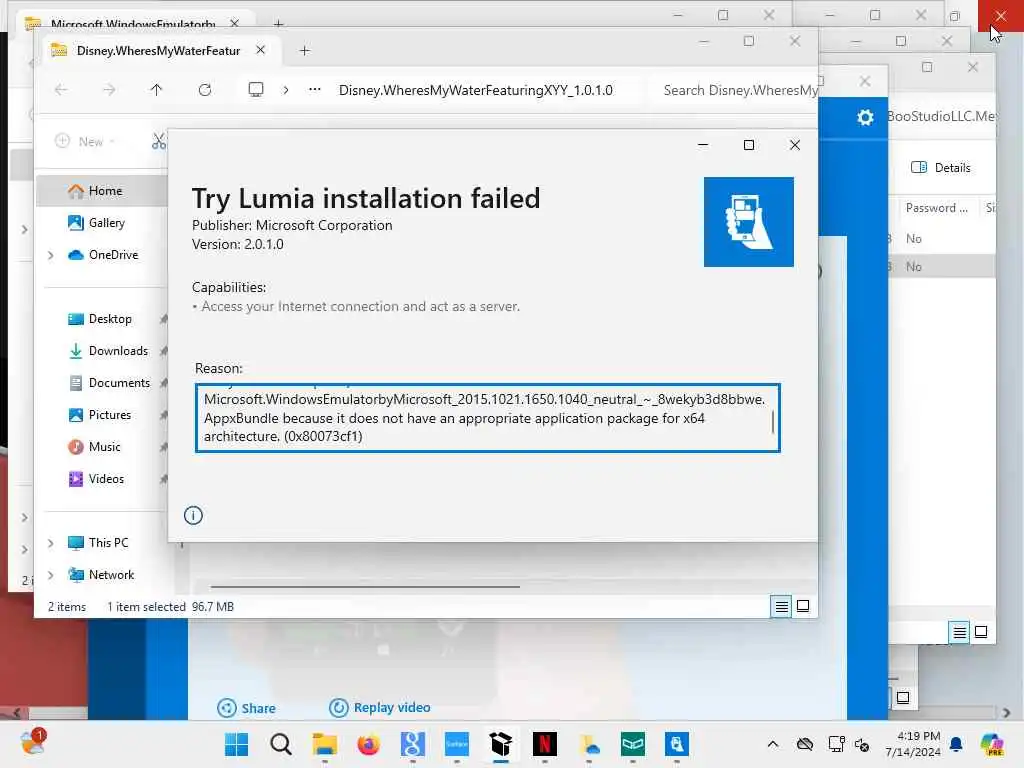Screen dimensions: 1024x768
Task: Click the blue tile app on taskbar
Action: click(456, 744)
